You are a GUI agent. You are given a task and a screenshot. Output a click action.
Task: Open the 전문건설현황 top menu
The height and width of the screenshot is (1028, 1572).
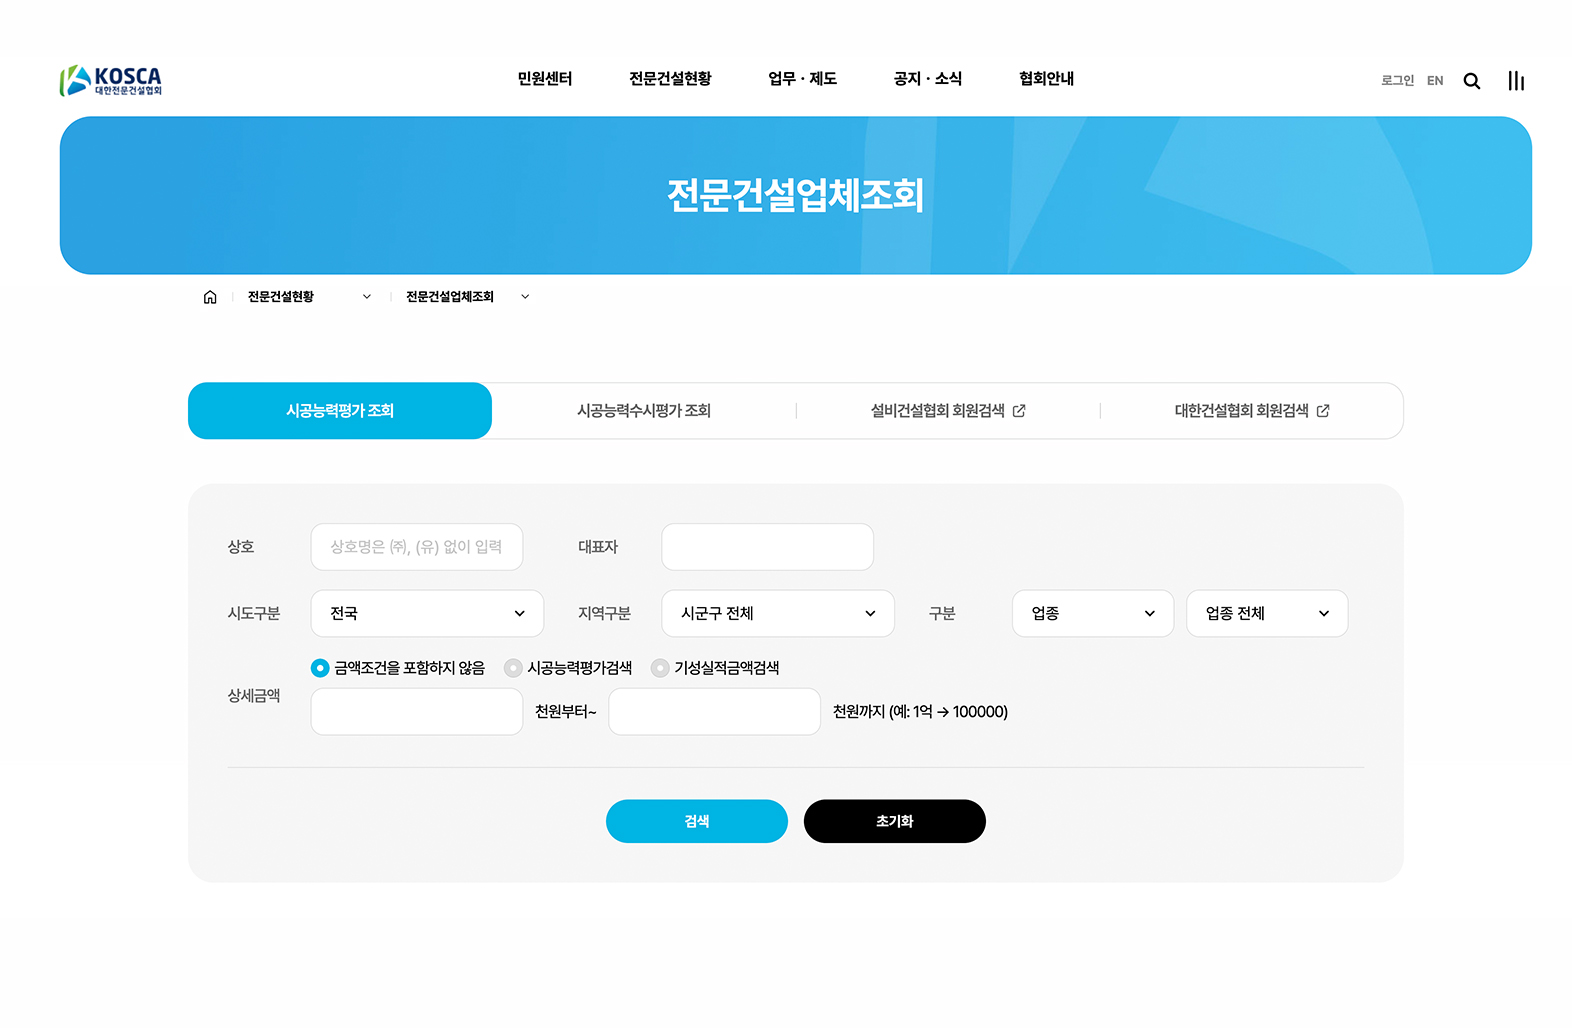click(670, 79)
